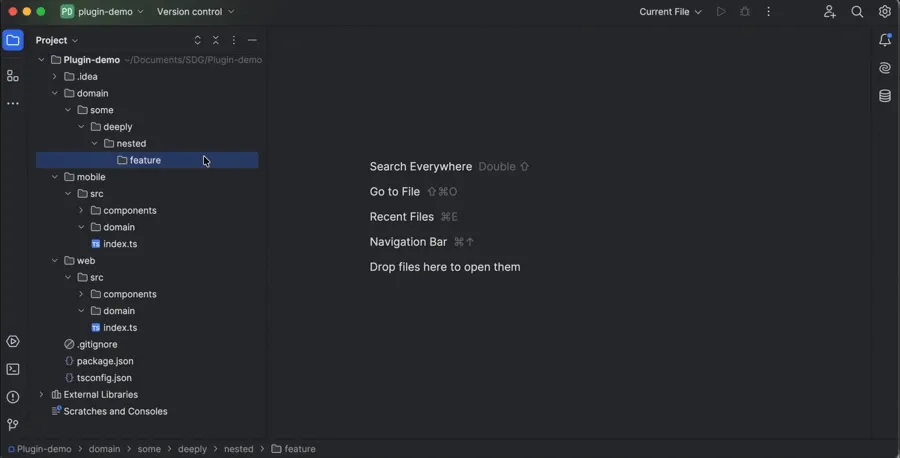This screenshot has width=900, height=458.
Task: Open the AI Assistant spiral icon
Action: (x=885, y=68)
